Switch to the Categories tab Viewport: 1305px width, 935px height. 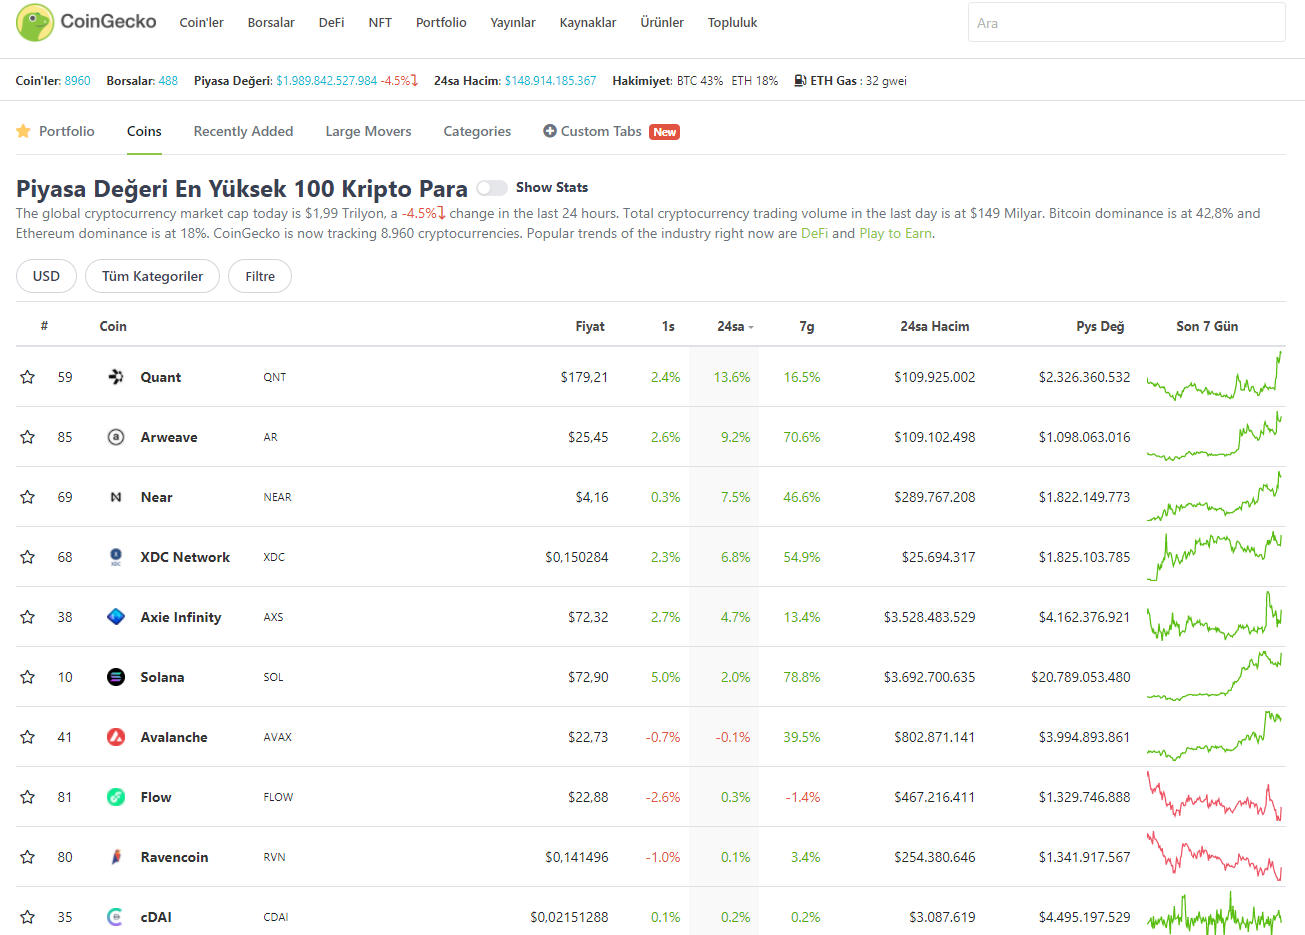477,131
